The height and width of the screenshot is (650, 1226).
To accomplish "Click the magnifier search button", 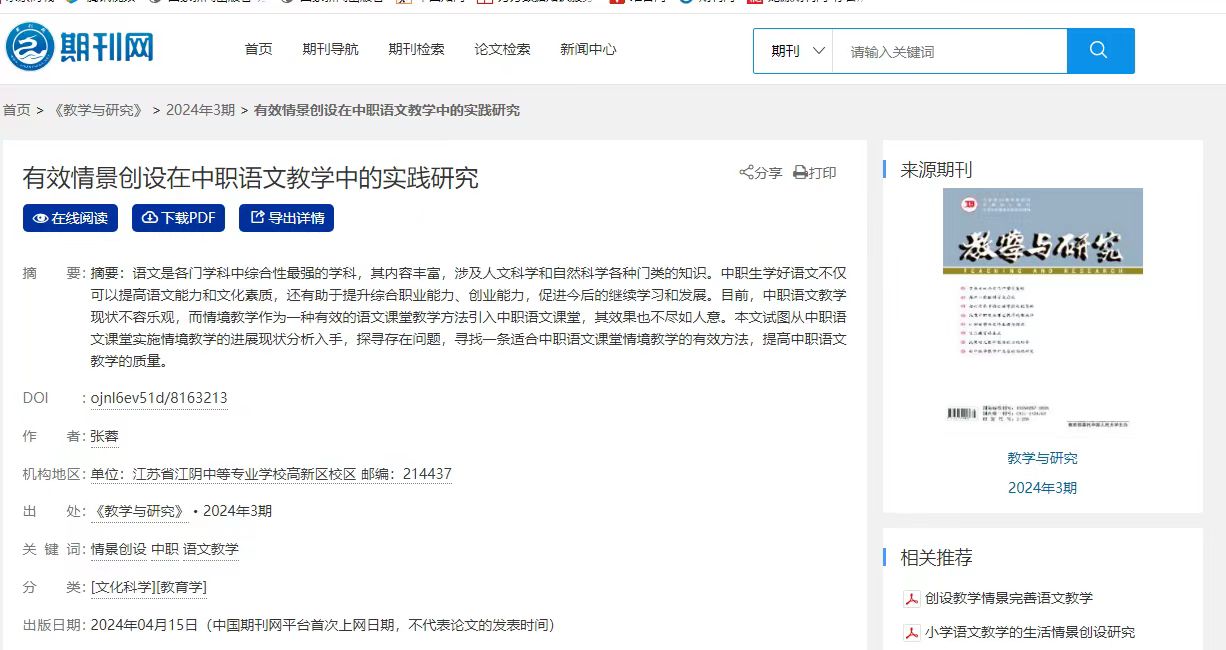I will point(1100,51).
